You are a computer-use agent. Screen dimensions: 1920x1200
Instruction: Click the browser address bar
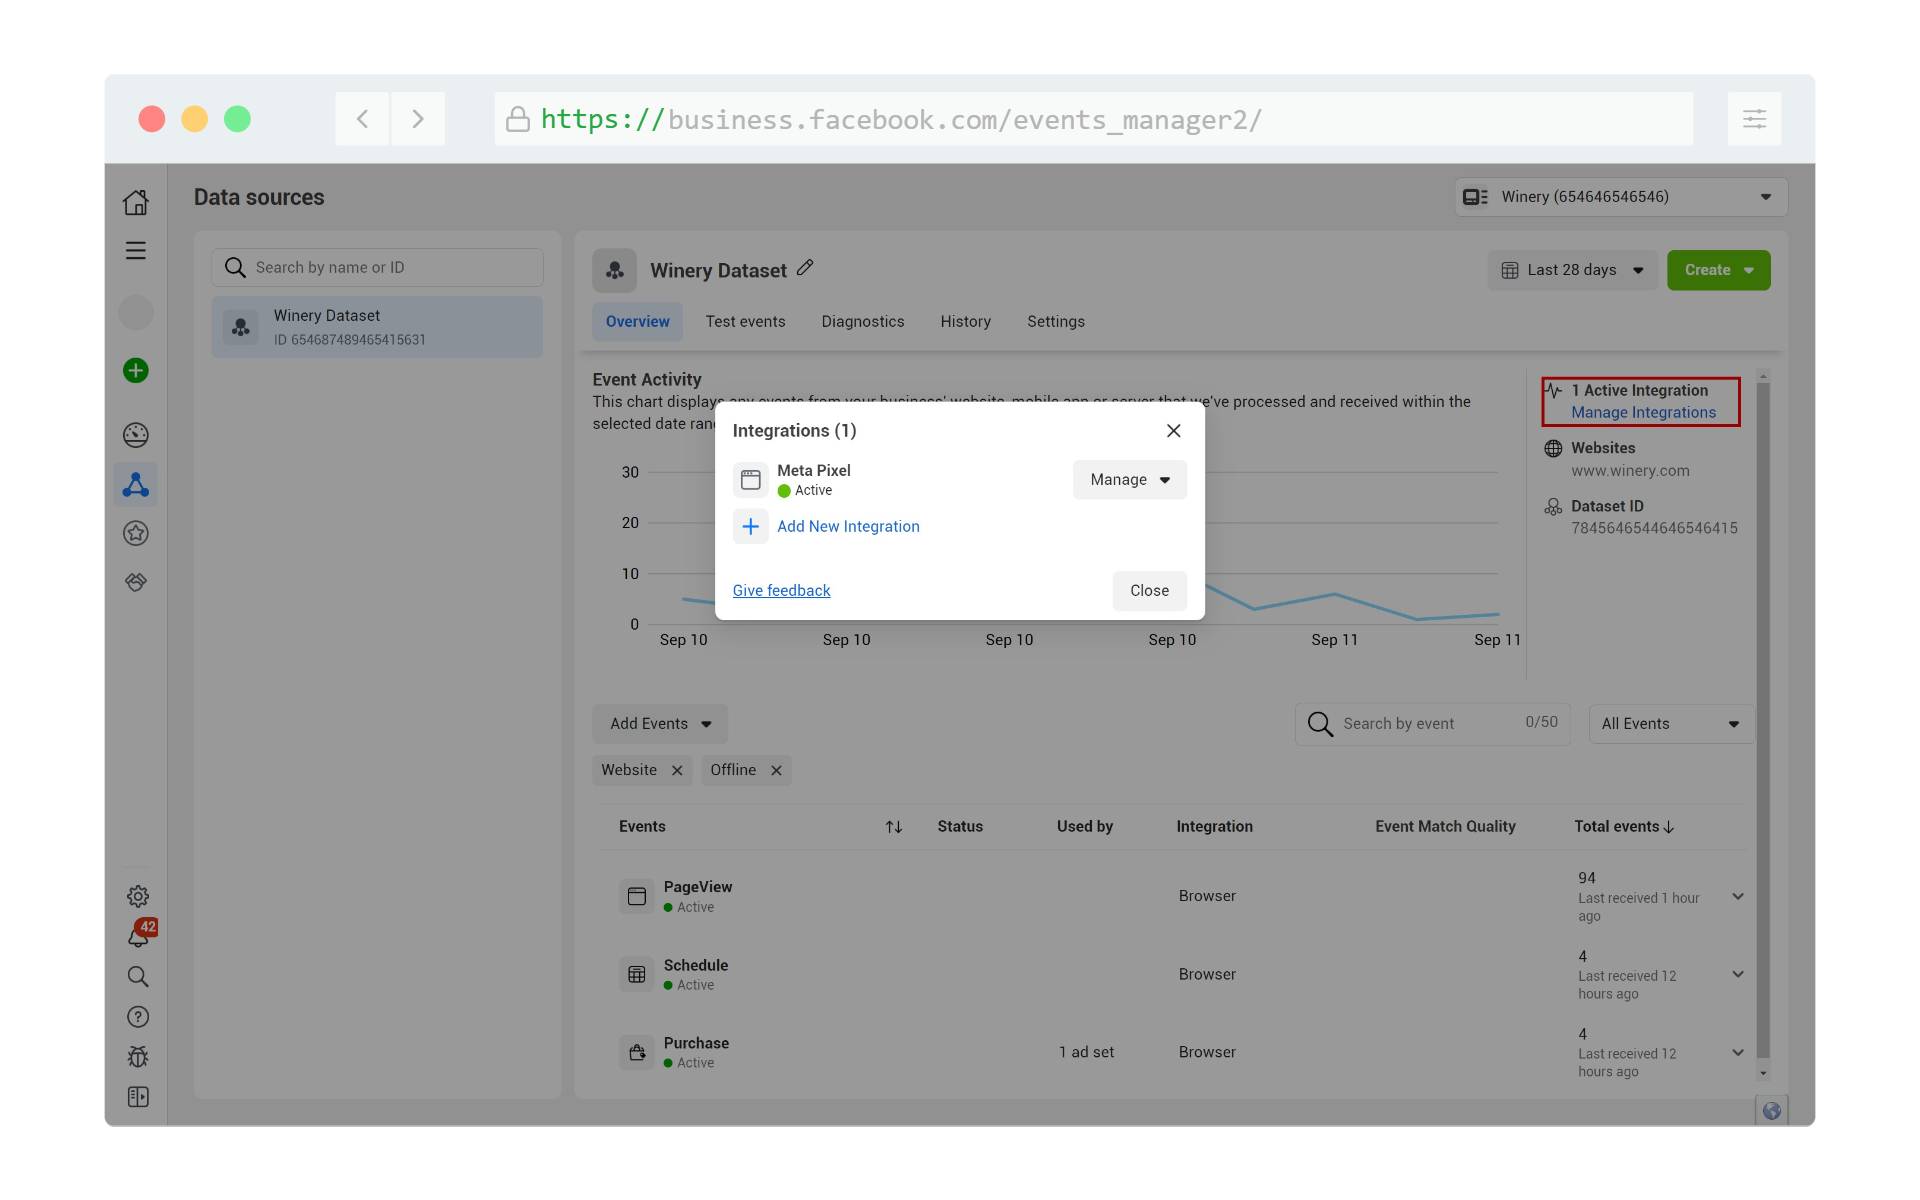coord(1094,119)
